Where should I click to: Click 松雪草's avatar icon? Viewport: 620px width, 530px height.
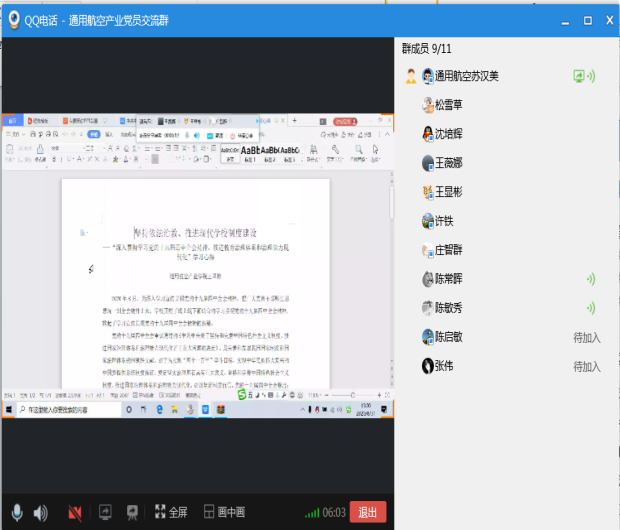click(x=427, y=105)
